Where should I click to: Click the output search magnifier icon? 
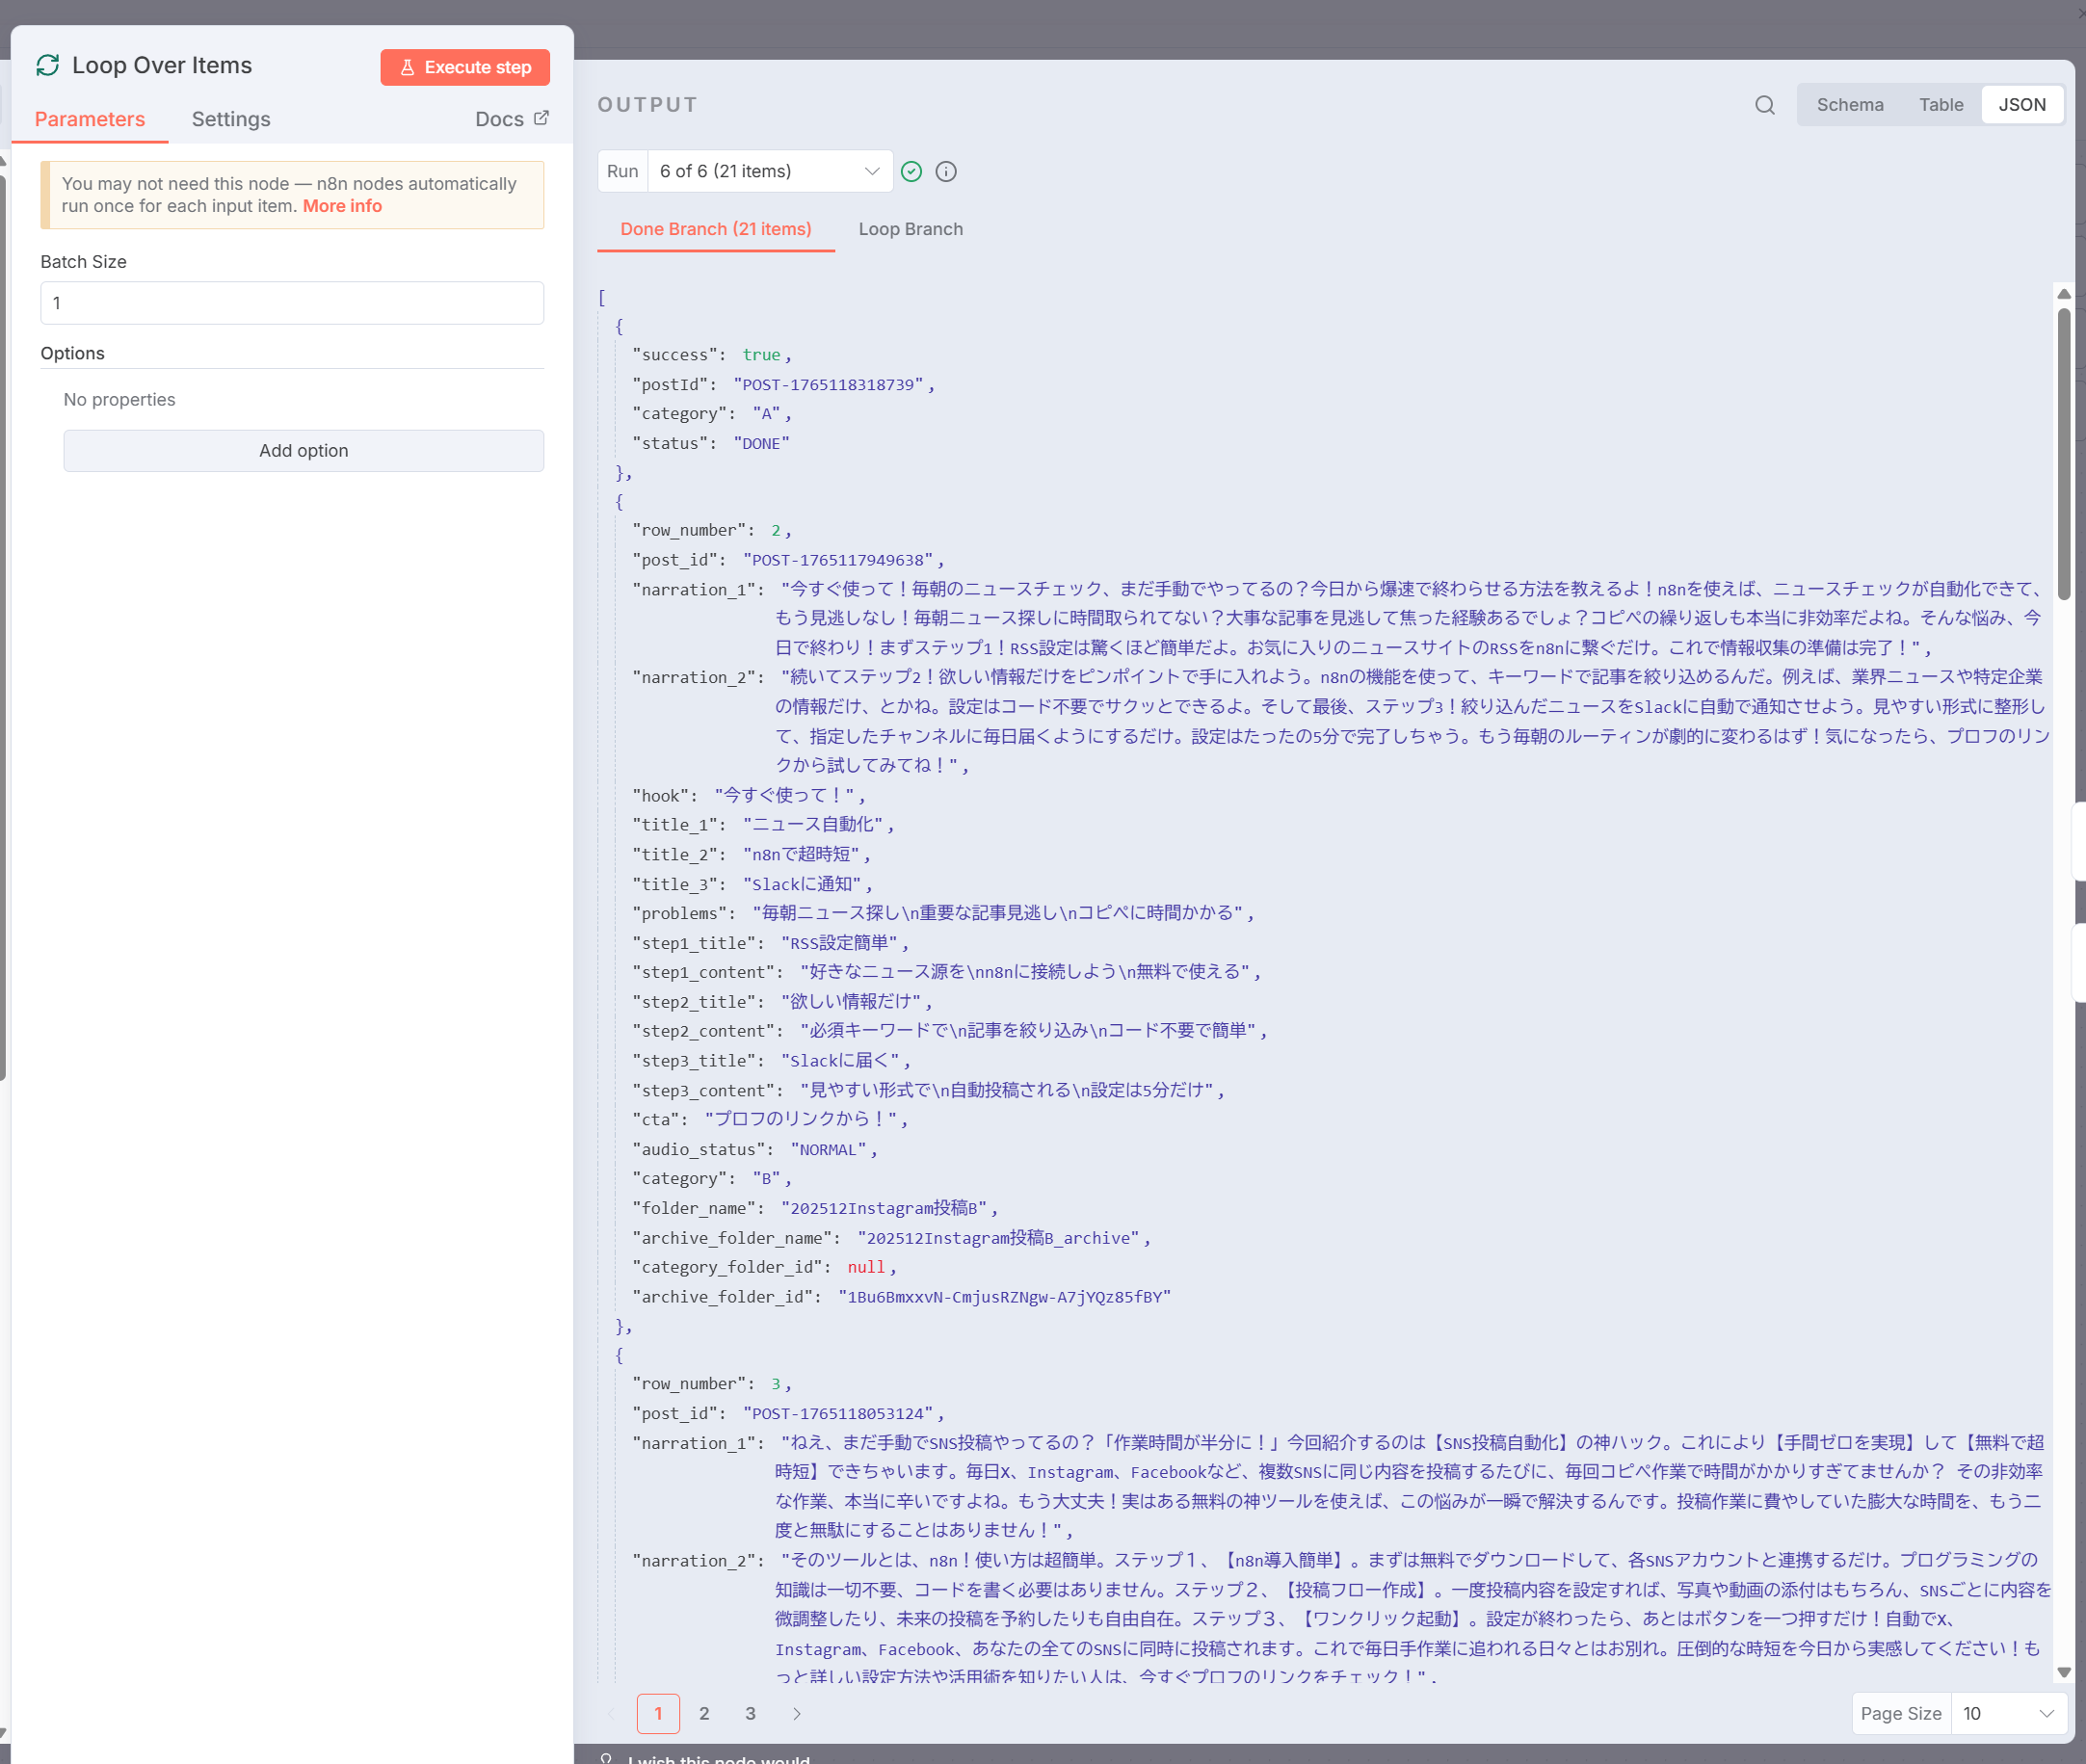(1764, 105)
